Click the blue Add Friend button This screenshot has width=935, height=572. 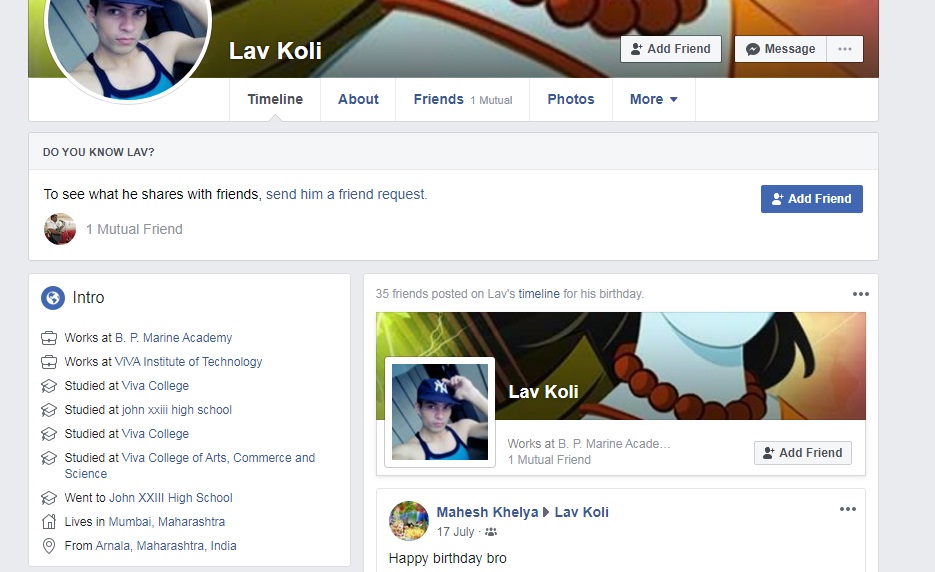coord(812,199)
